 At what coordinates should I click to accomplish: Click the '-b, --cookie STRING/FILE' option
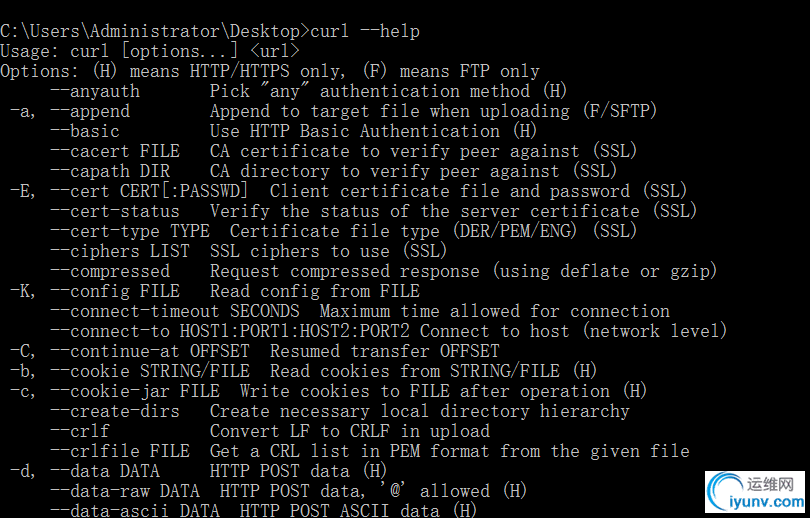coord(130,371)
